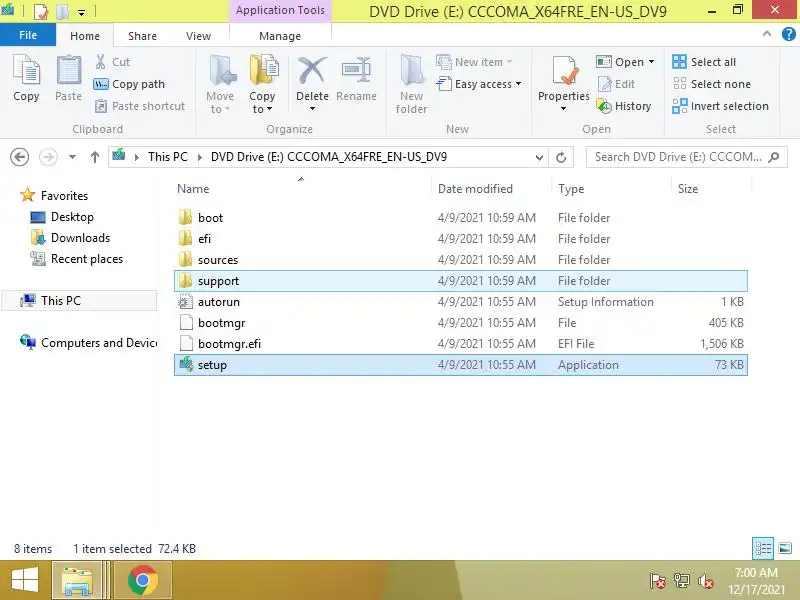Viewport: 800px width, 600px height.
Task: Go up one level with Up arrow
Action: click(x=95, y=157)
